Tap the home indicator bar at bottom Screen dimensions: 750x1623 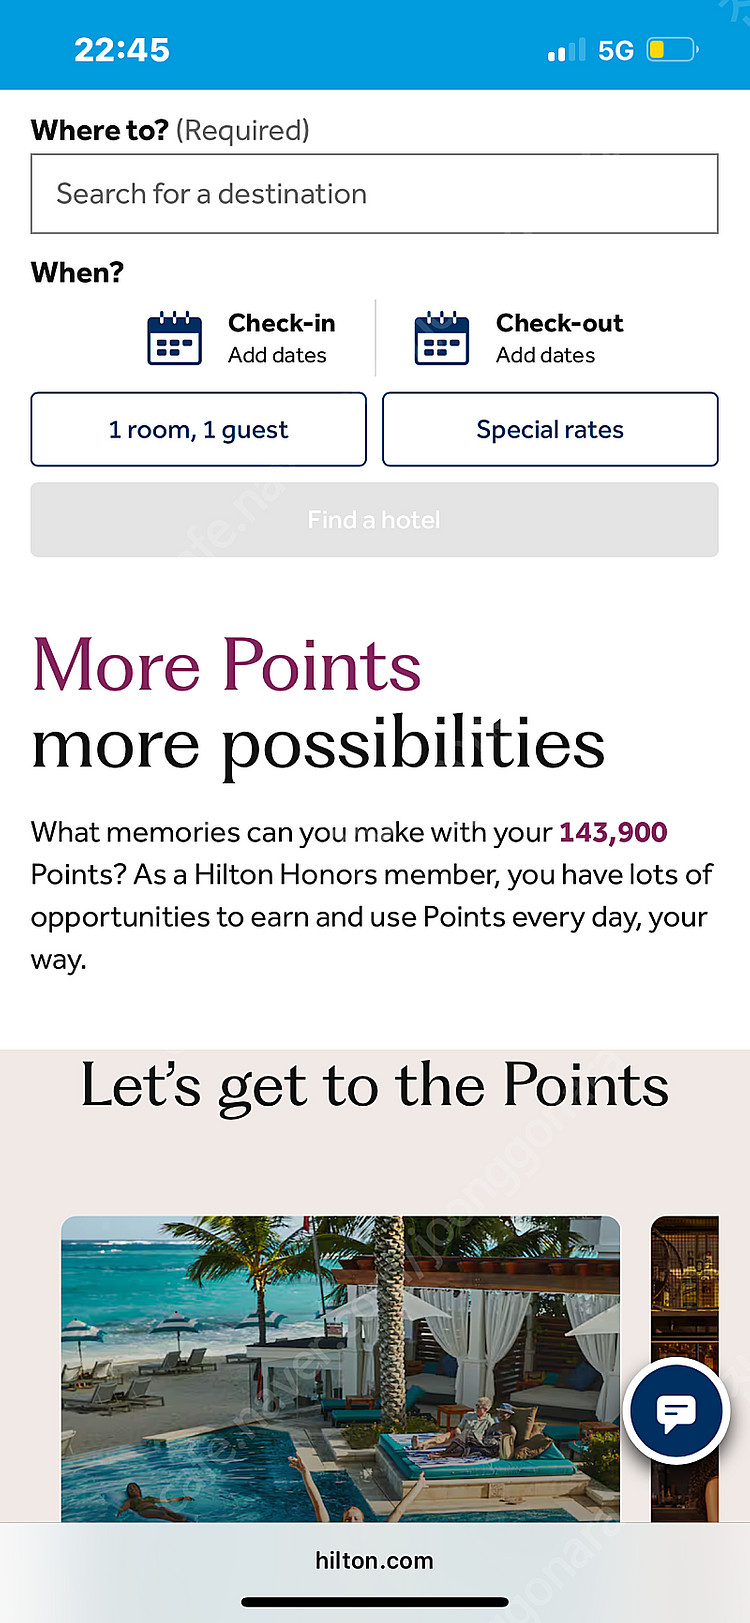(374, 1602)
